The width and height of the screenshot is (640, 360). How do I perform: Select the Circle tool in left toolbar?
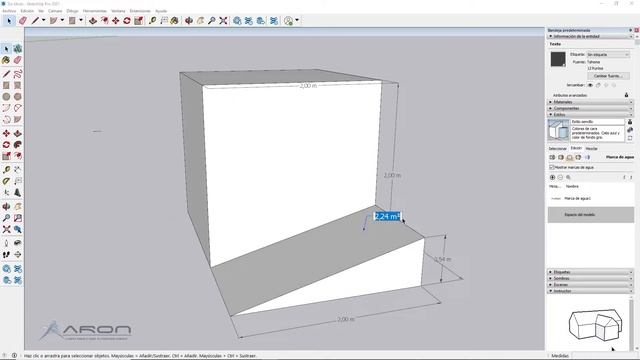tap(6, 97)
